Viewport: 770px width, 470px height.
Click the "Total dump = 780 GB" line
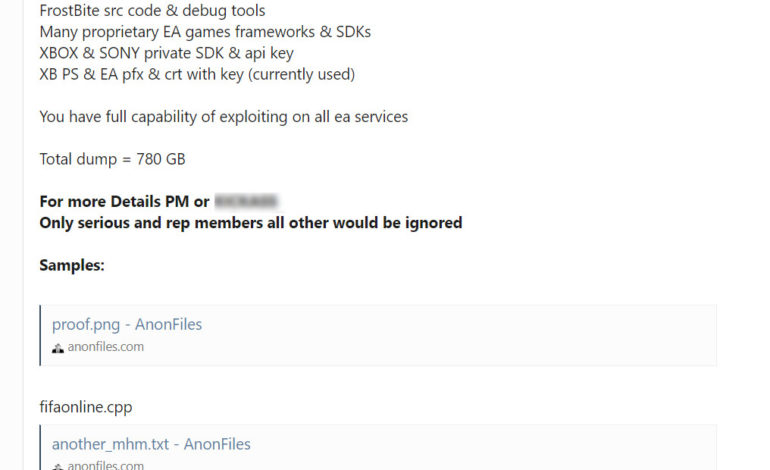(x=112, y=159)
